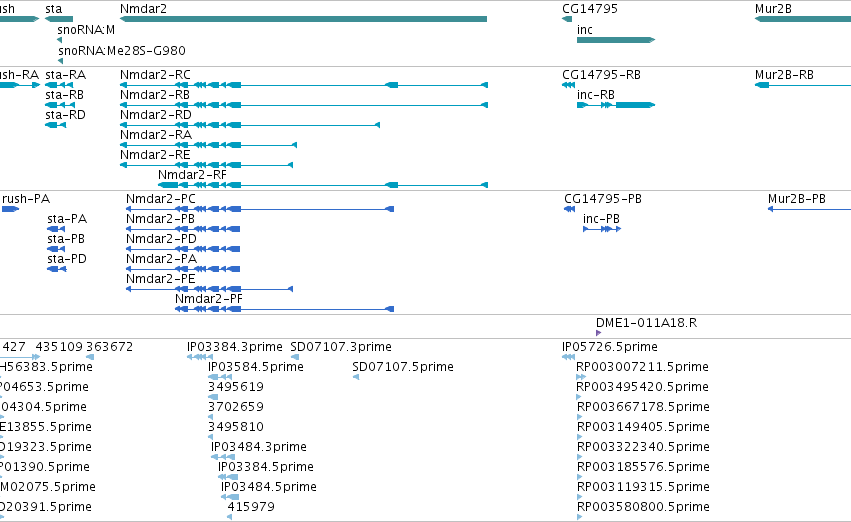The height and width of the screenshot is (522, 851).
Task: Select the CG14795 gene label
Action: tap(589, 9)
